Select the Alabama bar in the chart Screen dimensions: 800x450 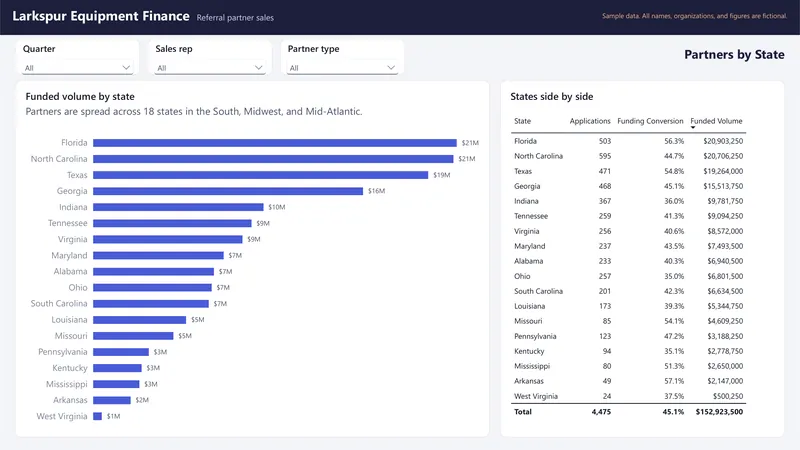153,271
